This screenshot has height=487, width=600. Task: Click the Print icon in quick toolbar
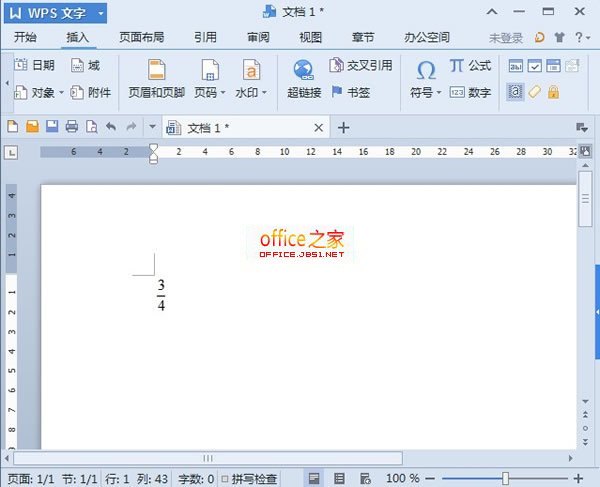[x=71, y=127]
